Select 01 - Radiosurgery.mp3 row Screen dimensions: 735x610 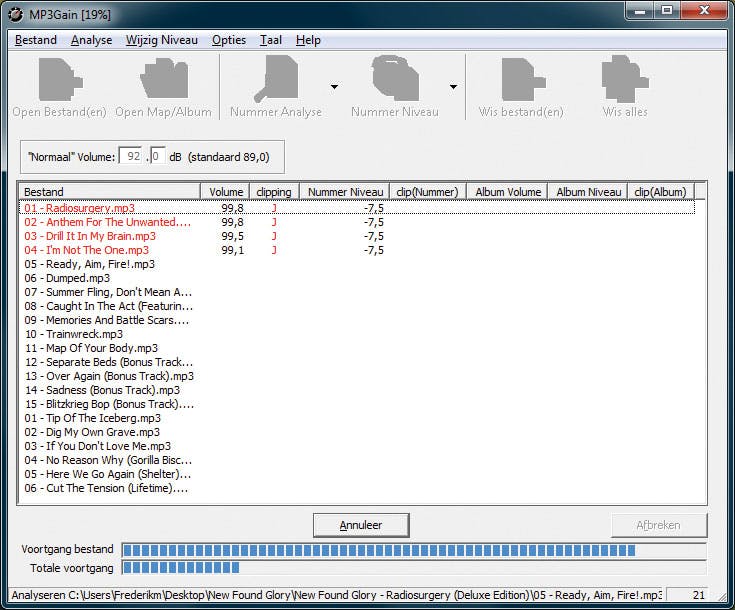click(357, 208)
